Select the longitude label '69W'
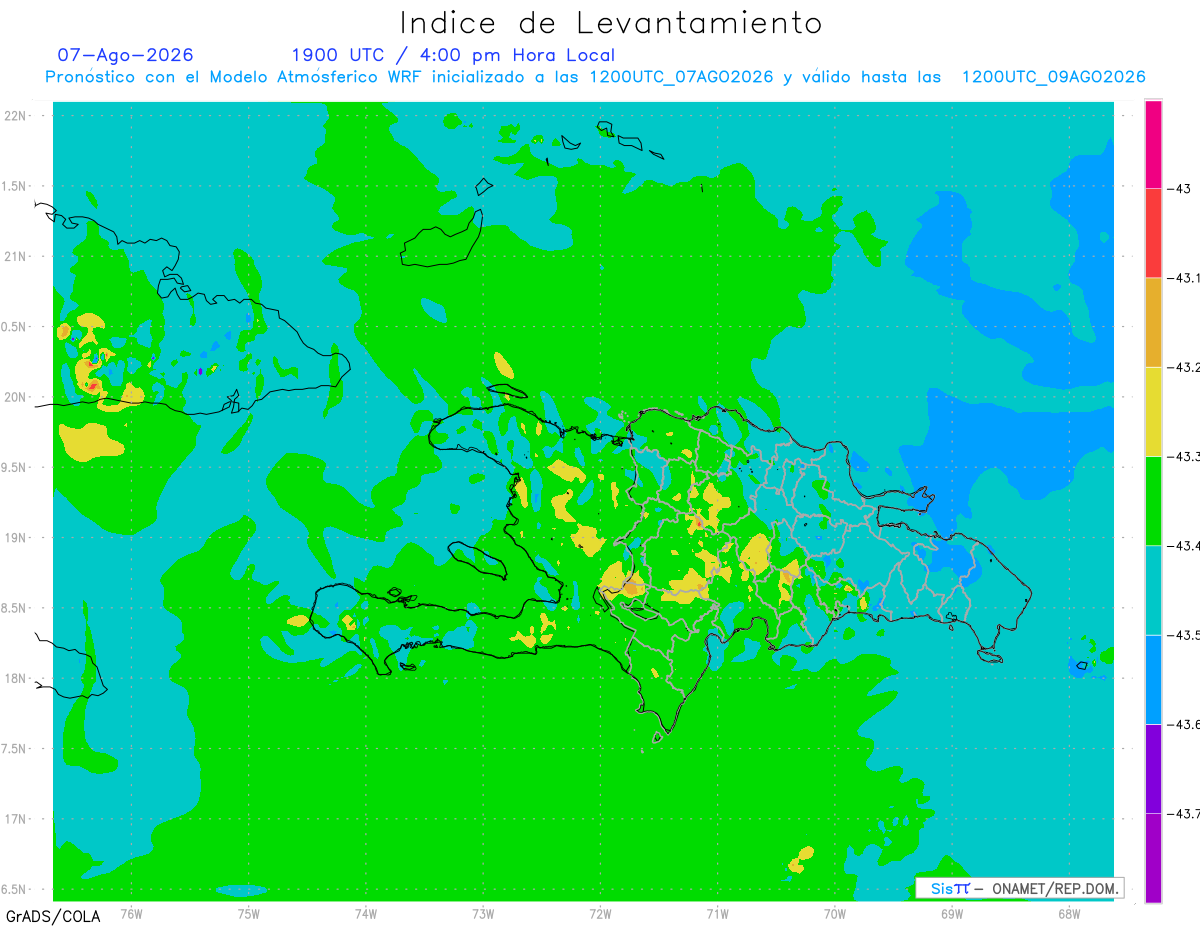1200x927 pixels. [x=951, y=914]
